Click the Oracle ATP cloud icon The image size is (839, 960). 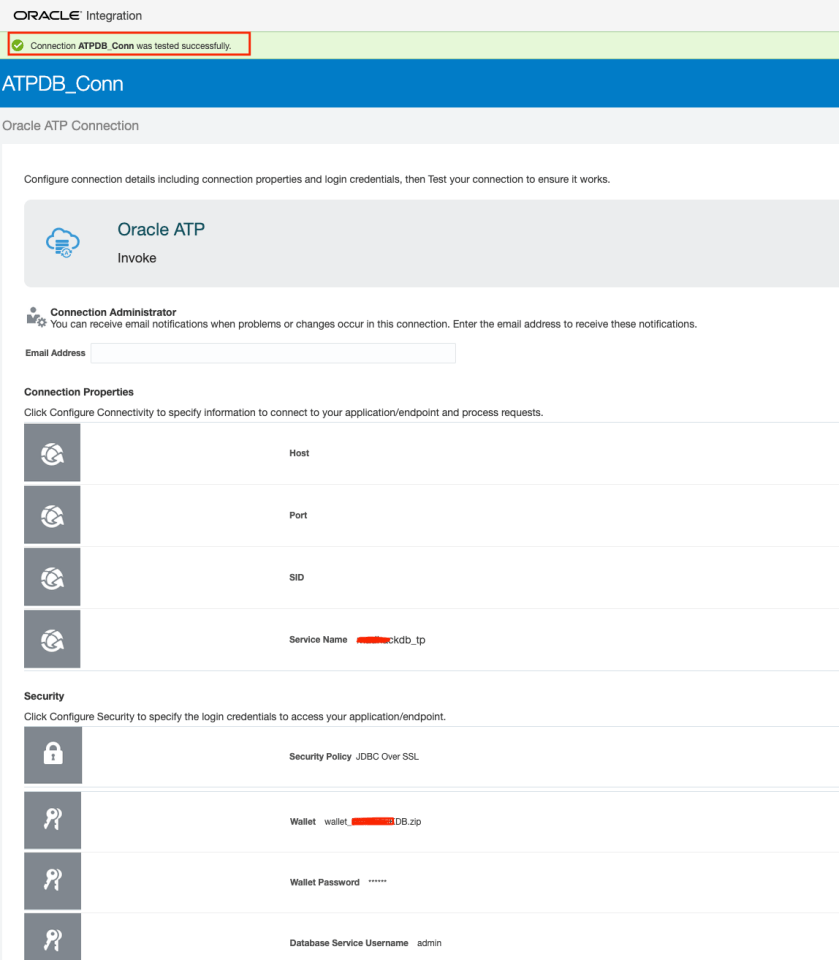[x=62, y=242]
